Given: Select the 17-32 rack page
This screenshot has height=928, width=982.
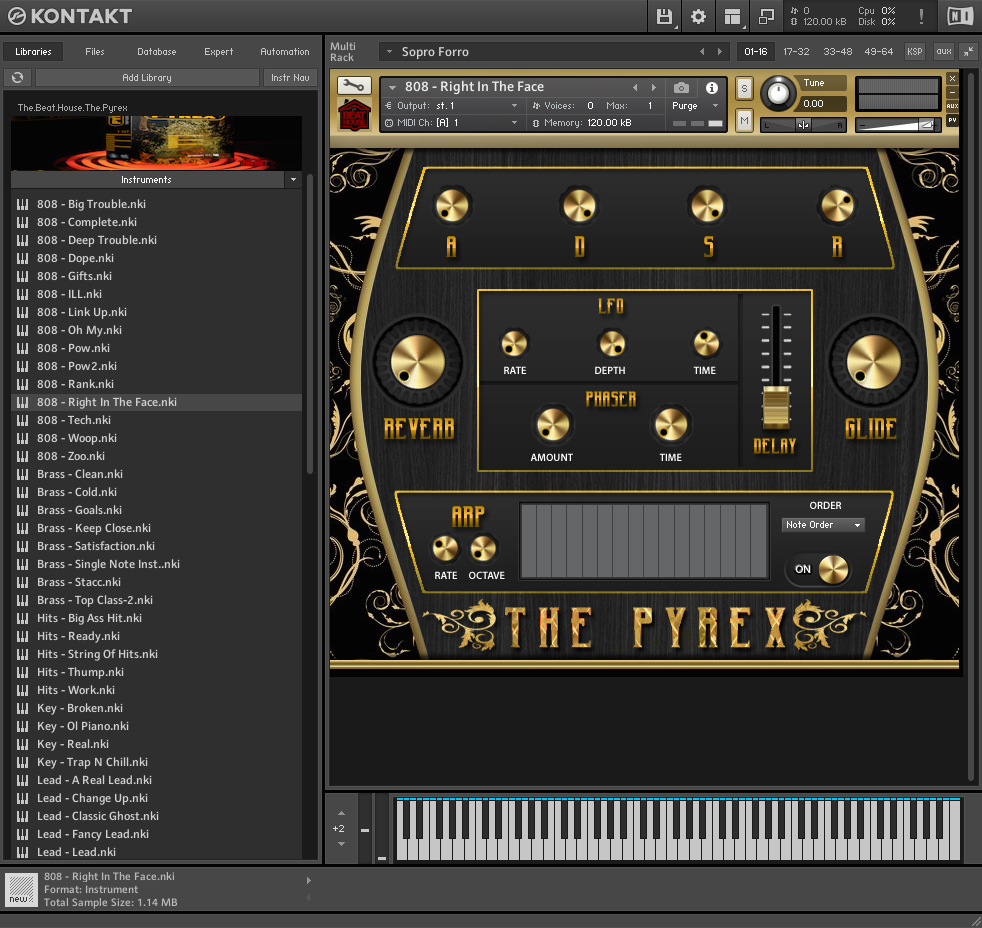Looking at the screenshot, I should (796, 52).
